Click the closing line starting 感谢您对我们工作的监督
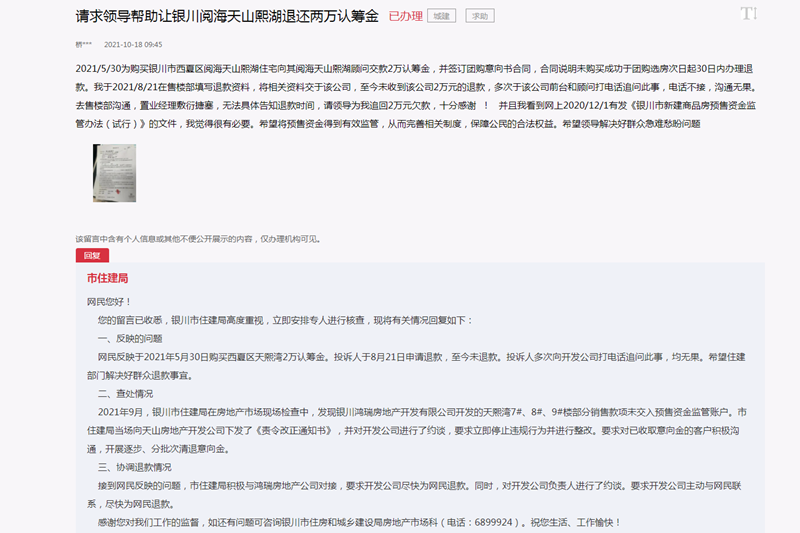The width and height of the screenshot is (800, 533). [360, 522]
